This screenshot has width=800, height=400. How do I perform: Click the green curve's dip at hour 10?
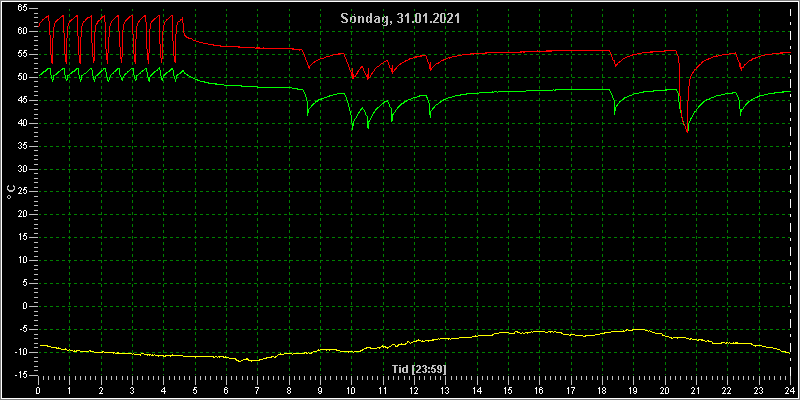click(352, 129)
